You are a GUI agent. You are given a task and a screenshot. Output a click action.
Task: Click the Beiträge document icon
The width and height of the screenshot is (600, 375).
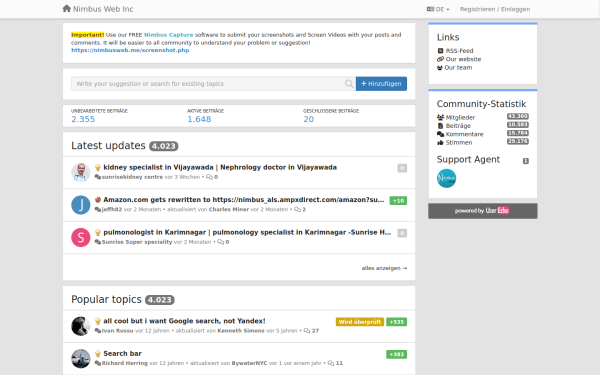click(x=440, y=126)
